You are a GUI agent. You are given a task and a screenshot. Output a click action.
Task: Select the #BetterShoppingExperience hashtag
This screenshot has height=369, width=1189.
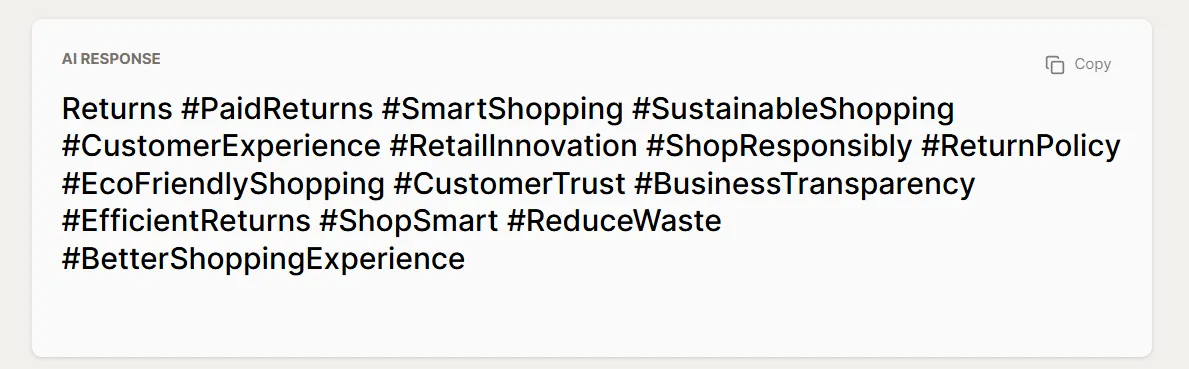point(263,259)
